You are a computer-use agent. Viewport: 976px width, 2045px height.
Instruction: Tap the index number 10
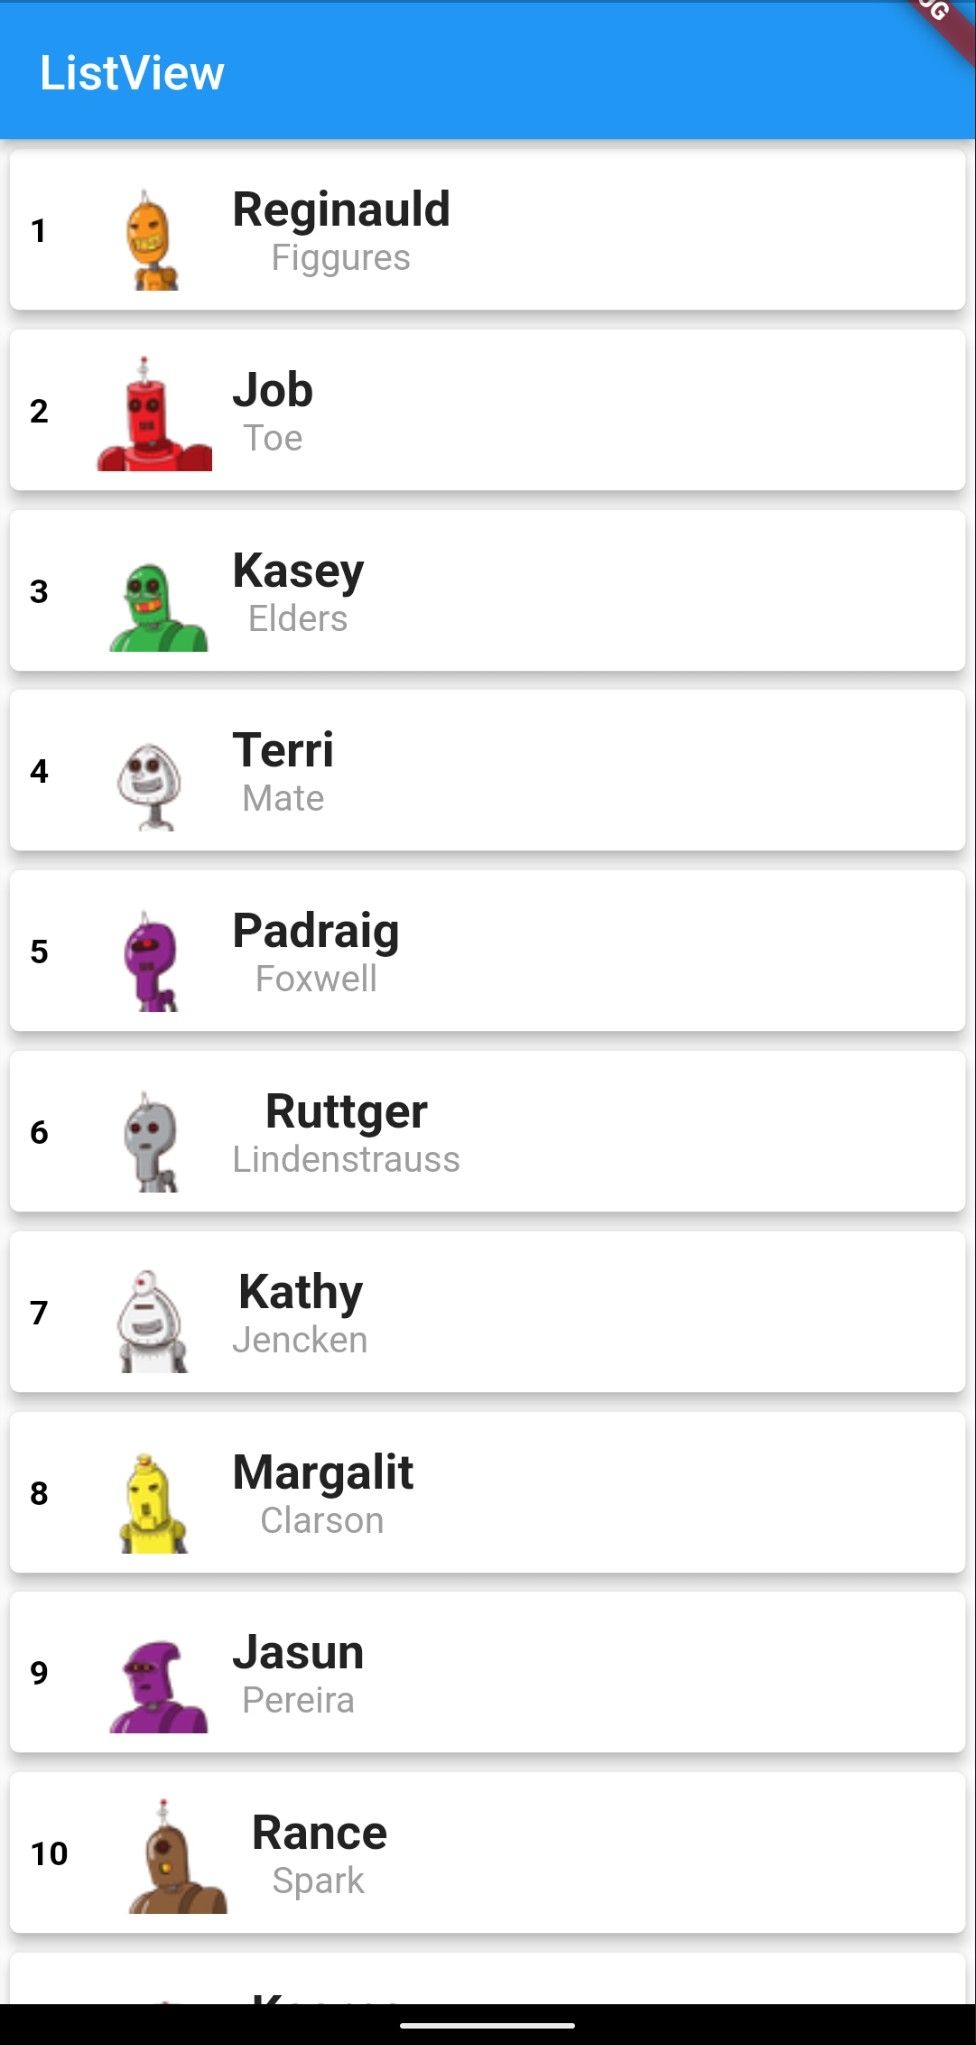49,1854
